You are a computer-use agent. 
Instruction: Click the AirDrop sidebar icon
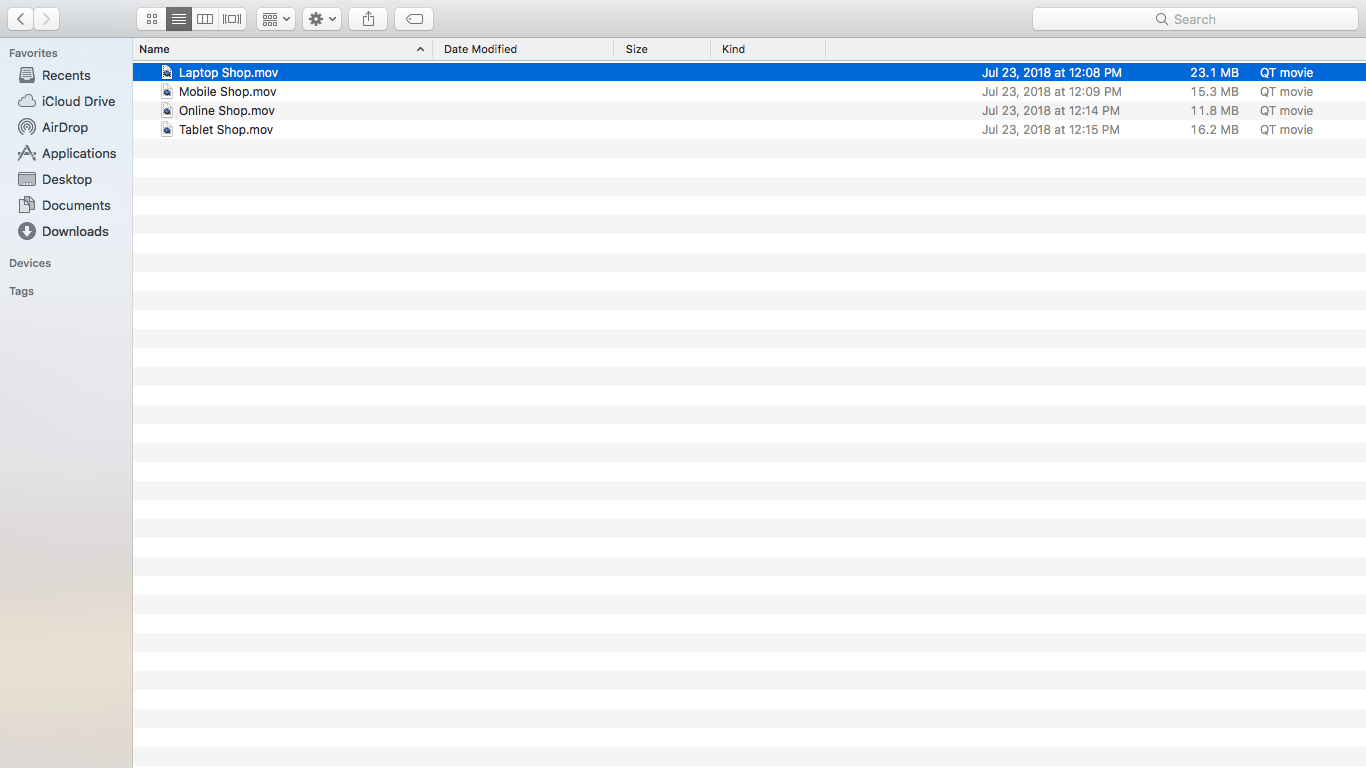[27, 127]
